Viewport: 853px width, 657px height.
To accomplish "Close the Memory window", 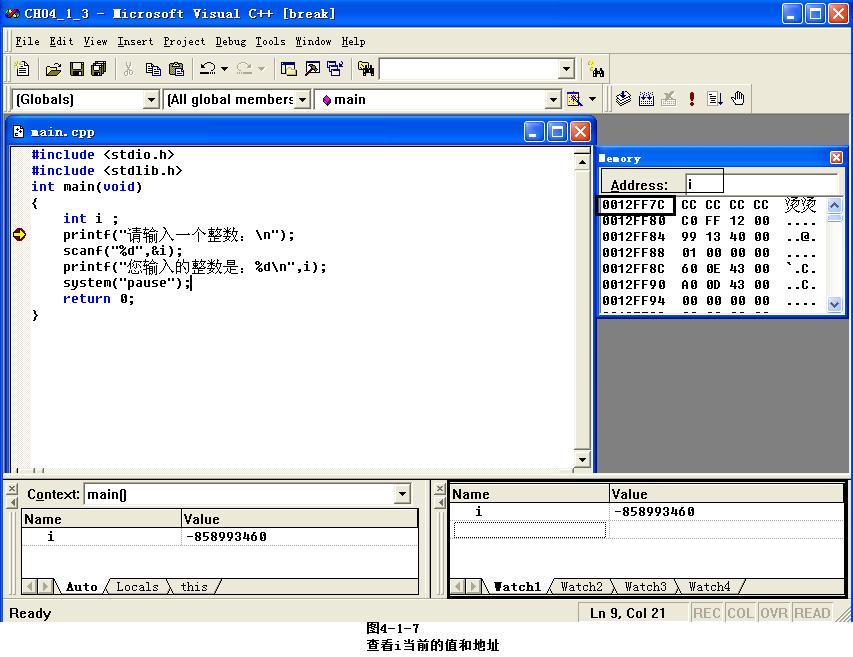I will pos(836,158).
